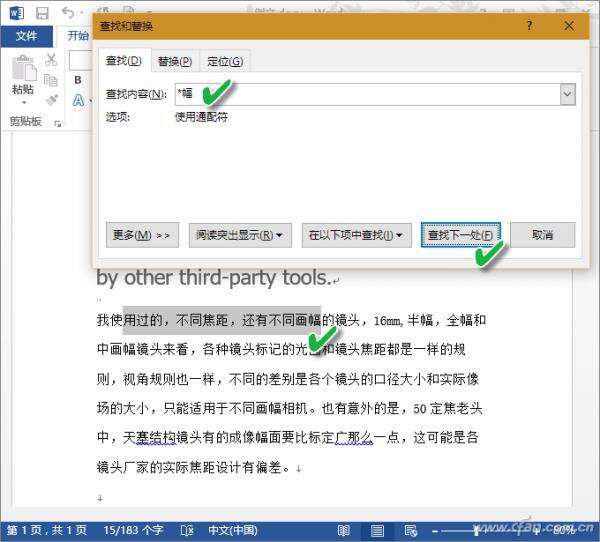Click into the 查找内容 input field
Image resolution: width=600 pixels, height=542 pixels.
368,94
